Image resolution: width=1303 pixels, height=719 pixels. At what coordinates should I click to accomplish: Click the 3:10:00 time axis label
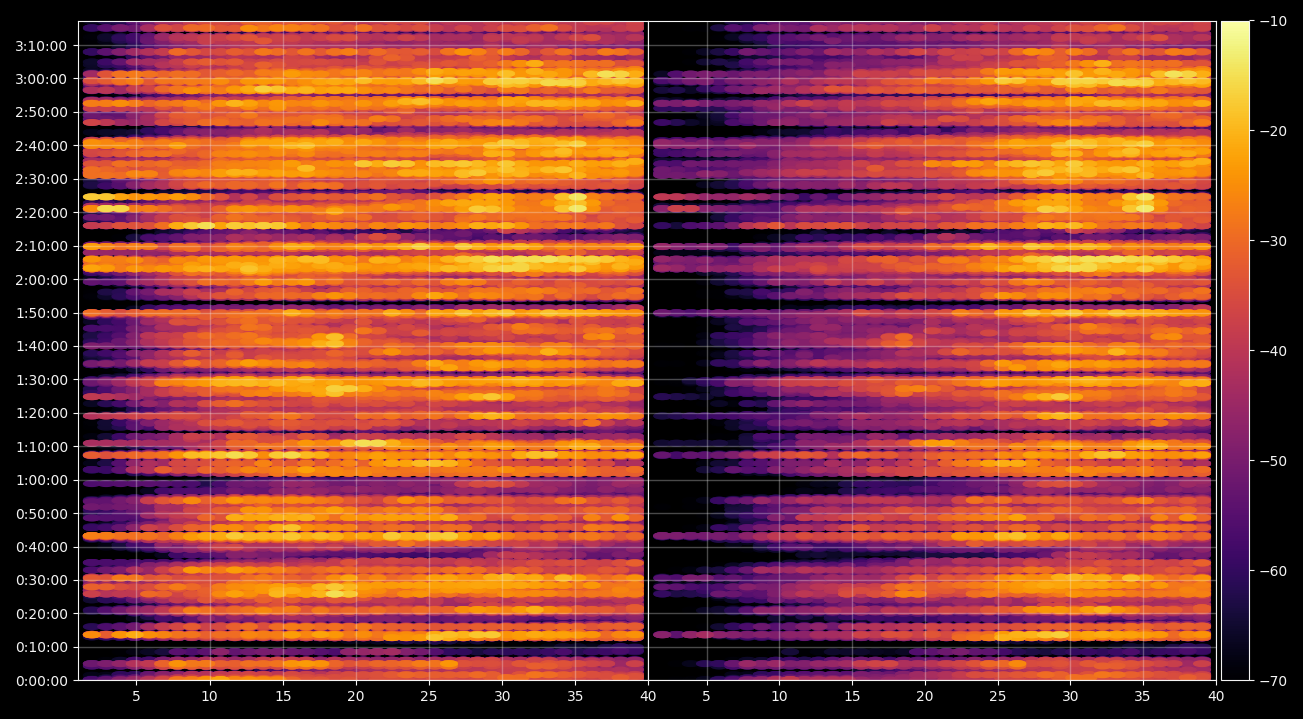[41, 45]
